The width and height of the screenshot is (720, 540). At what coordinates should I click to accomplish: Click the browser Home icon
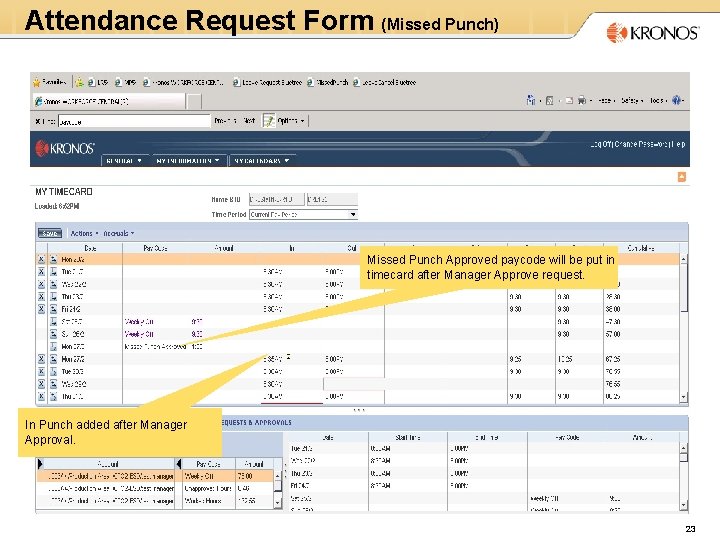click(530, 100)
